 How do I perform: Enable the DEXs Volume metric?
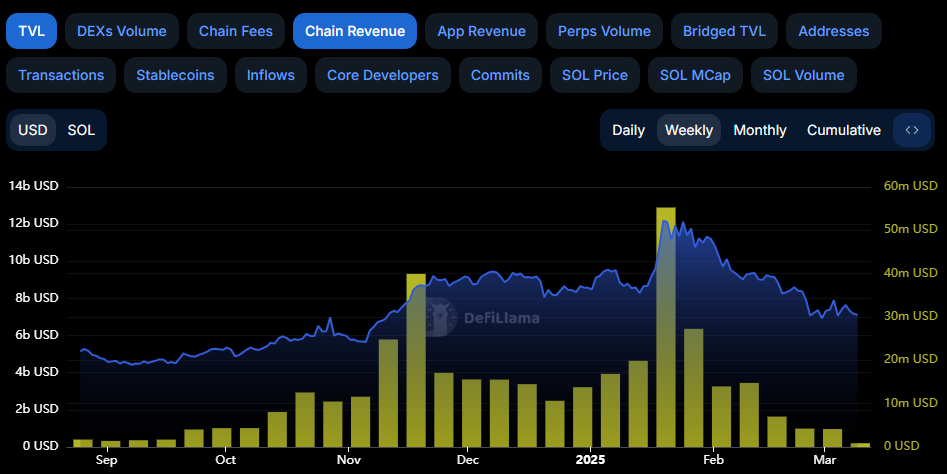tap(121, 31)
